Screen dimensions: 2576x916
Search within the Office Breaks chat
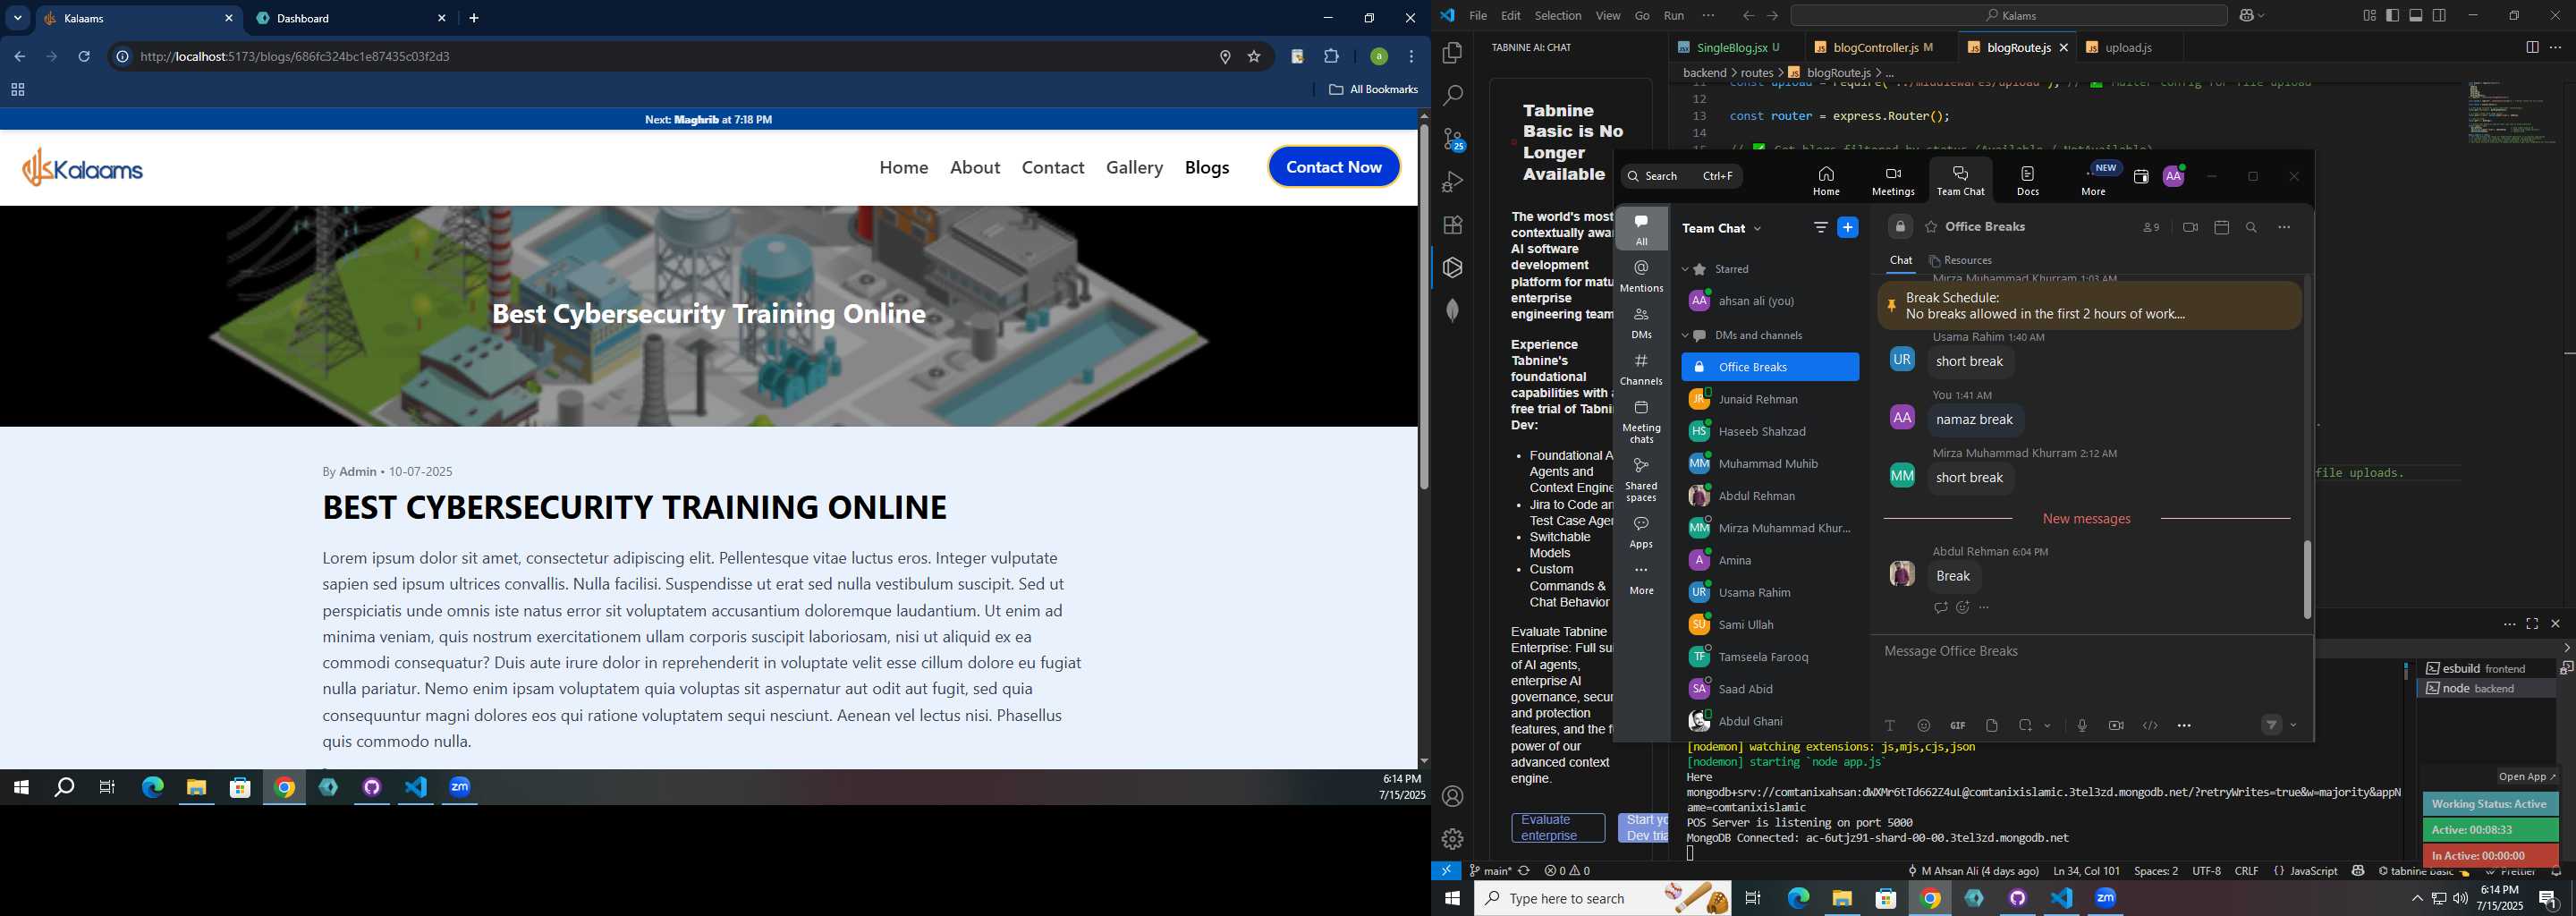pyautogui.click(x=2252, y=228)
